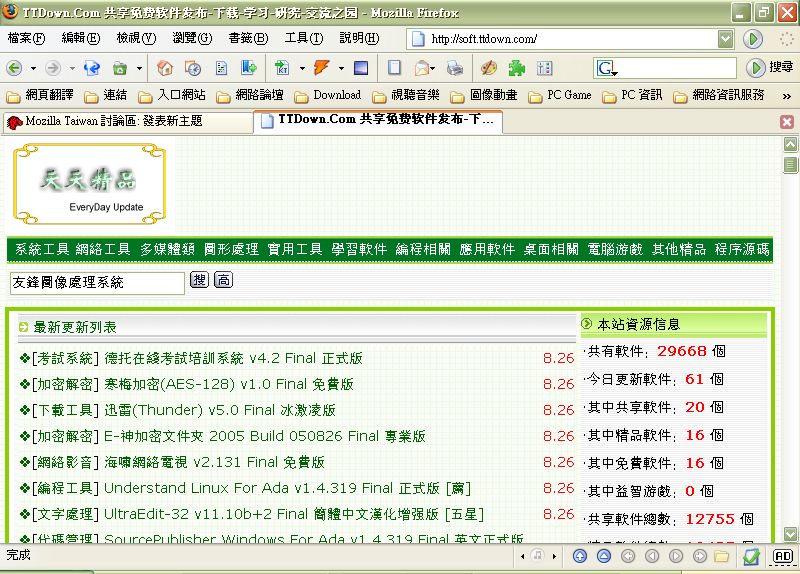The width and height of the screenshot is (800, 574).
Task: Open the History clock icon
Action: (x=193, y=68)
